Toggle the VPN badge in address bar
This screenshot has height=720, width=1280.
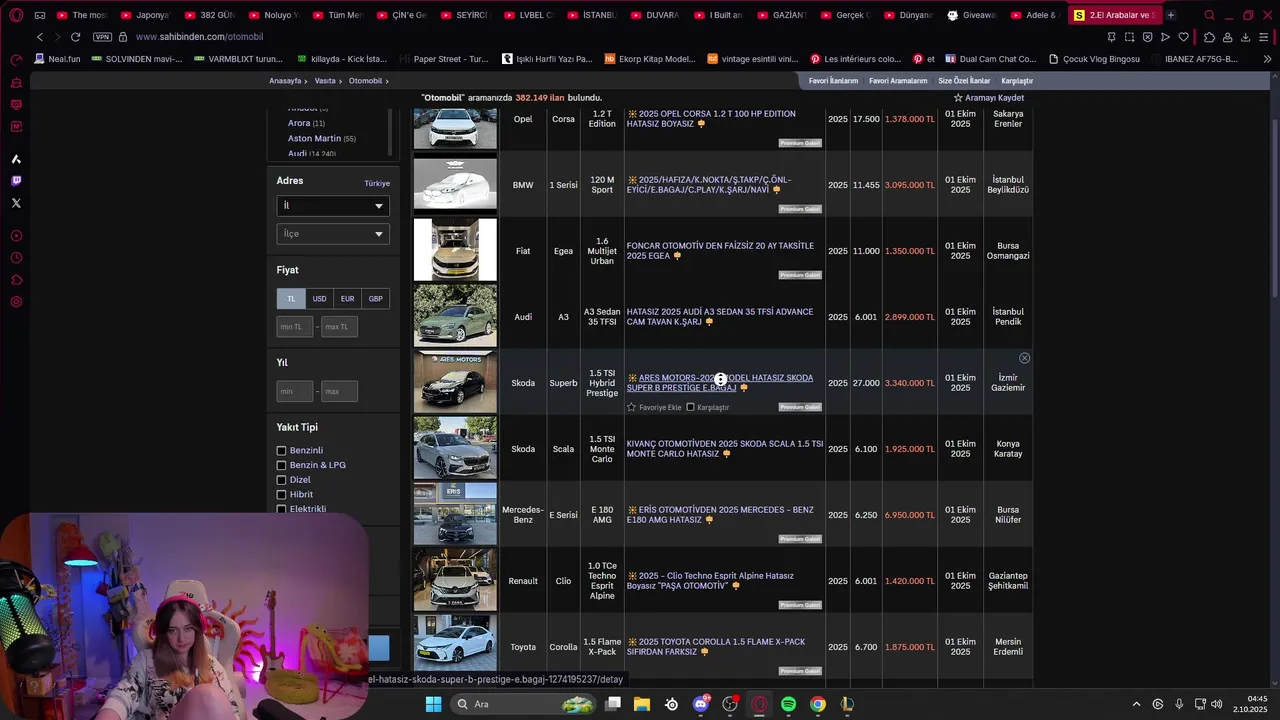(102, 37)
